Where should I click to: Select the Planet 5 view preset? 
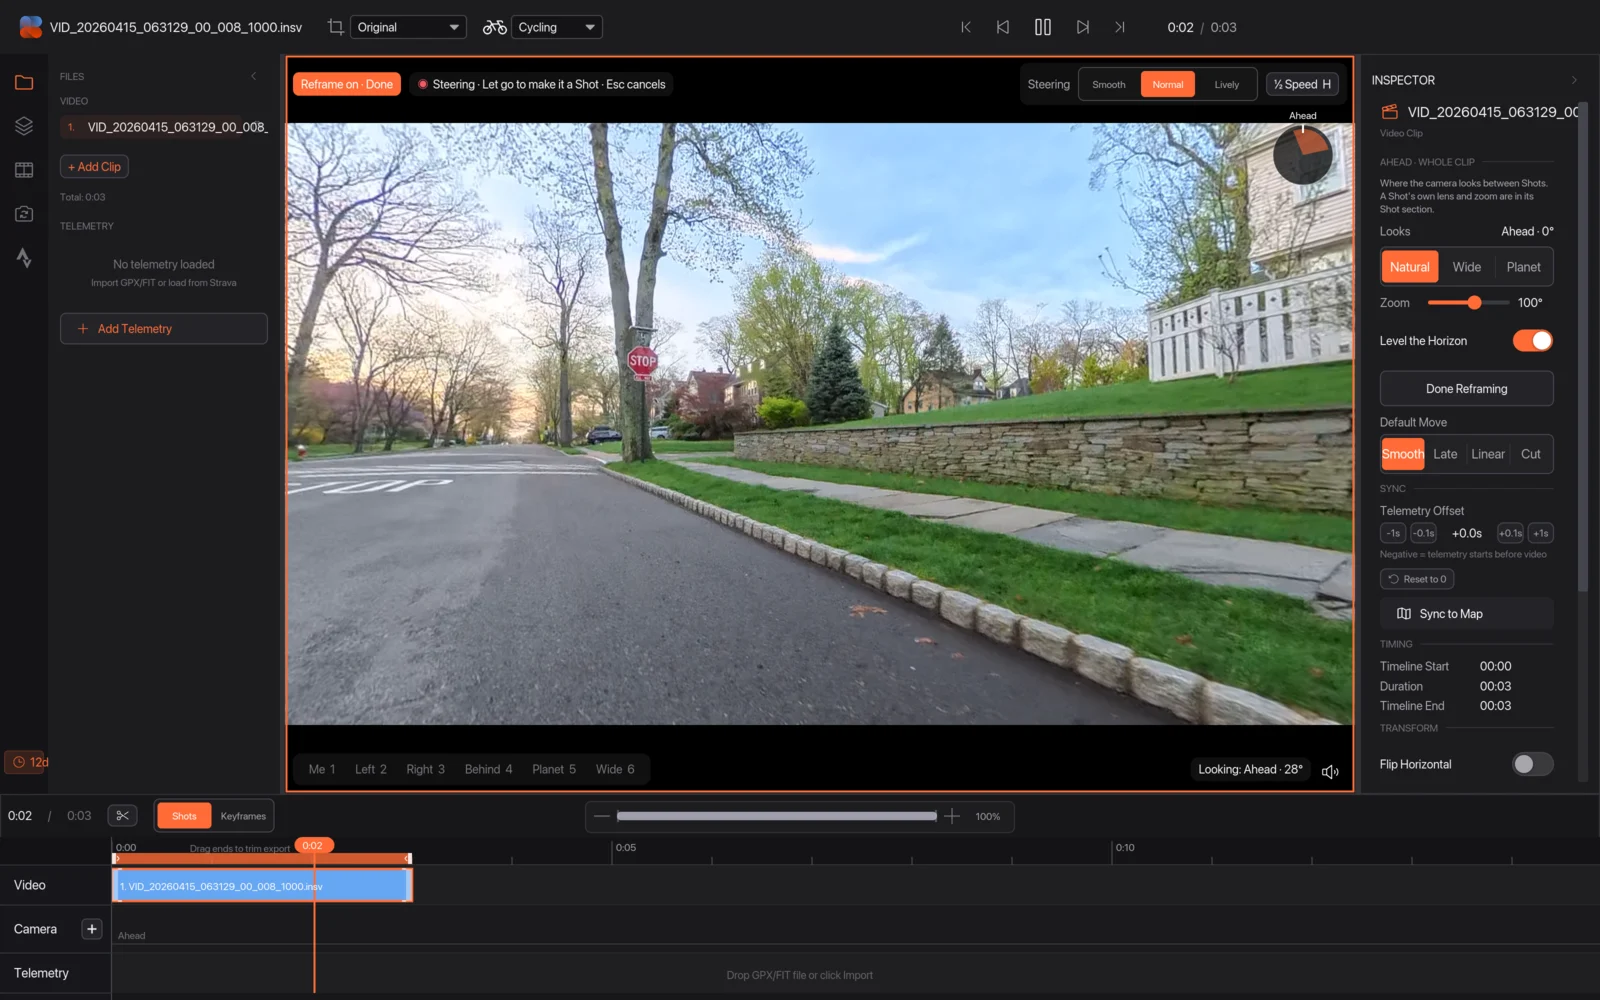point(554,769)
